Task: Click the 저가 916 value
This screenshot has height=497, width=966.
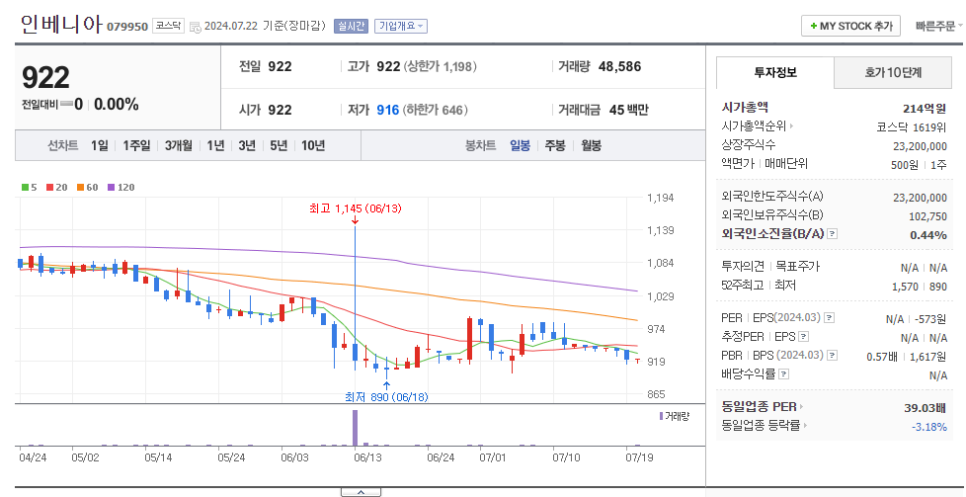Action: (388, 110)
